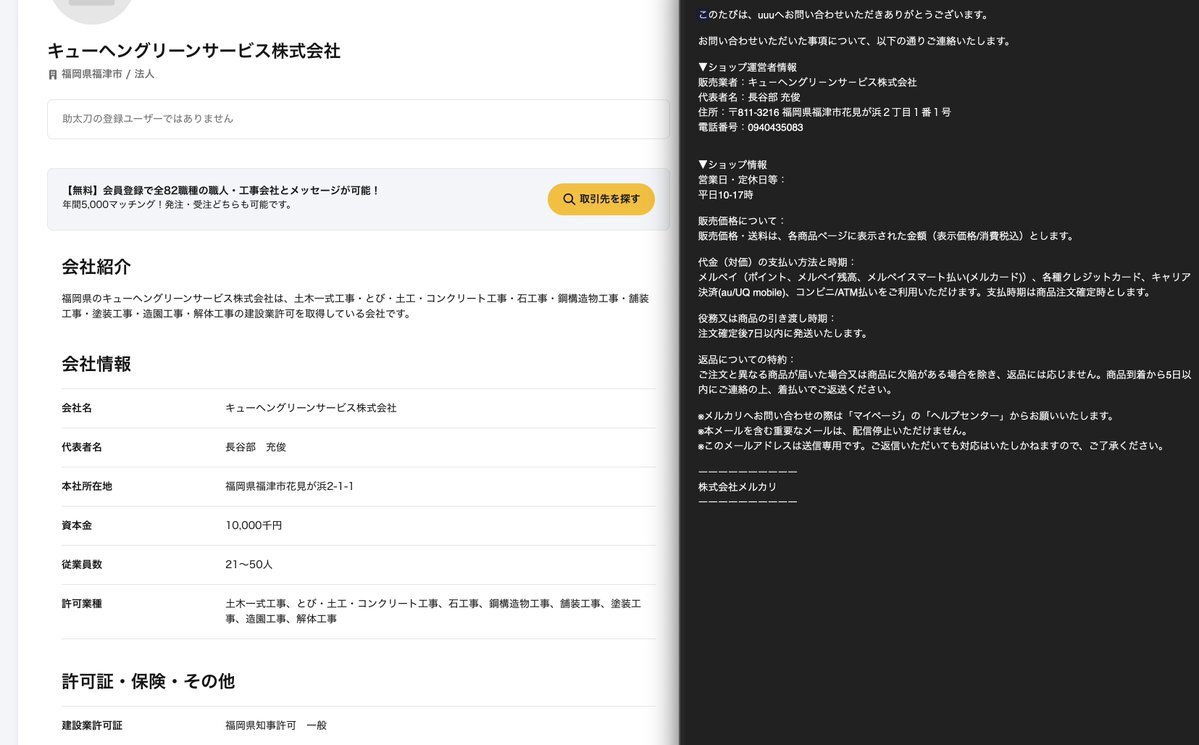
Task: Click the 許可業種 list starting 土木一式工事
Action: pyautogui.click(x=433, y=611)
